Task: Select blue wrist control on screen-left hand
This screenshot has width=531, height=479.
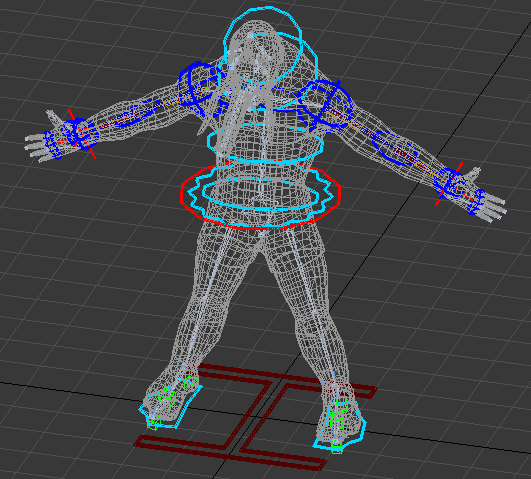Action: [81, 133]
